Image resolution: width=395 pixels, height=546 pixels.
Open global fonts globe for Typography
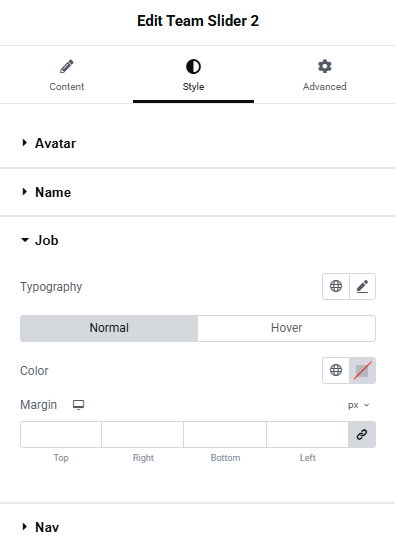(x=336, y=286)
